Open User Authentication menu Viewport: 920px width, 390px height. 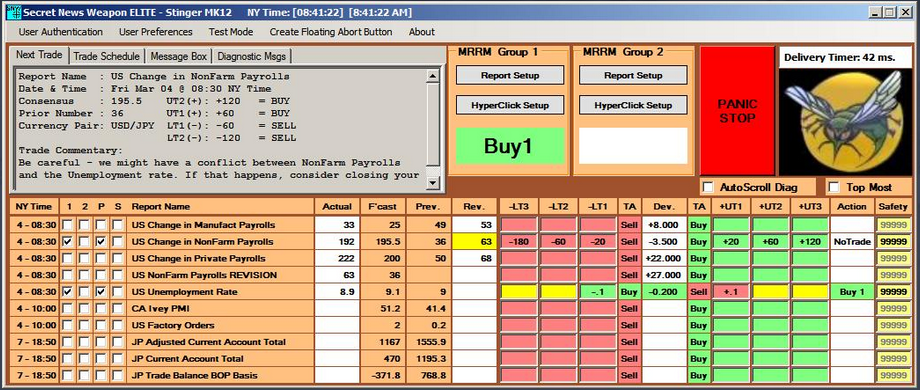60,32
